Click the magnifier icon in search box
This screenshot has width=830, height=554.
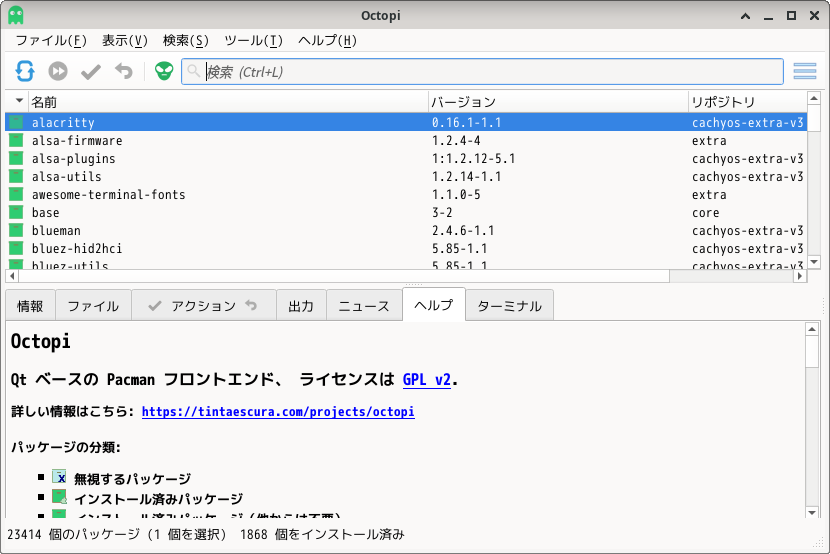coord(194,71)
